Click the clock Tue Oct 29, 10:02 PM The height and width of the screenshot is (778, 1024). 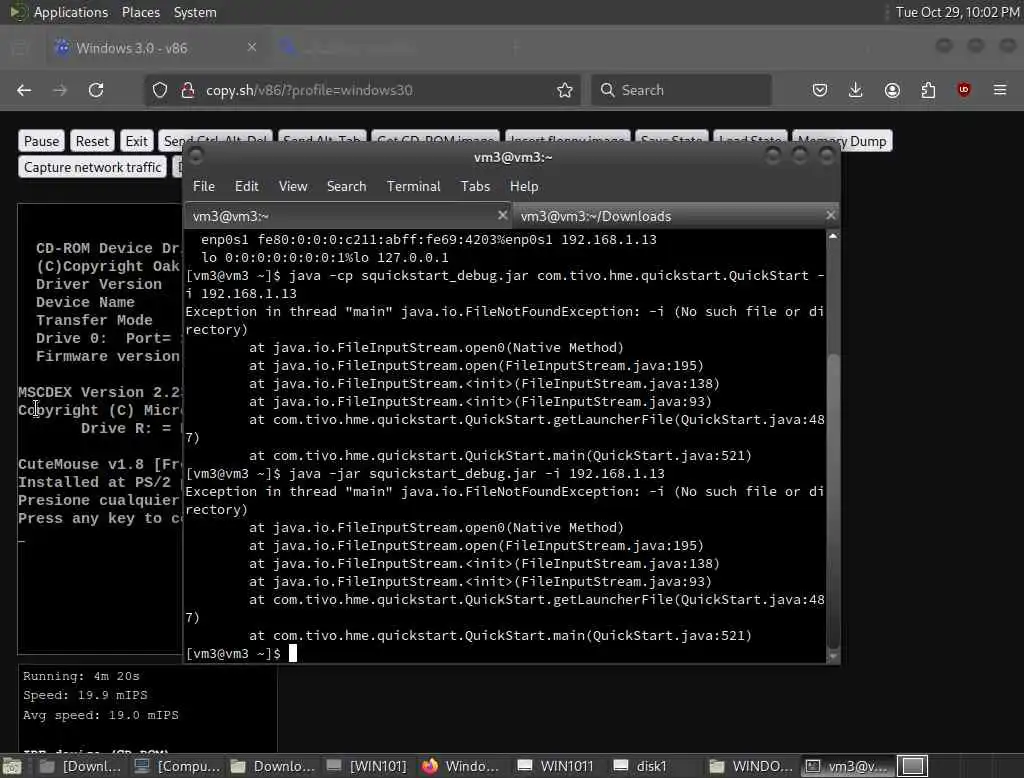[957, 12]
